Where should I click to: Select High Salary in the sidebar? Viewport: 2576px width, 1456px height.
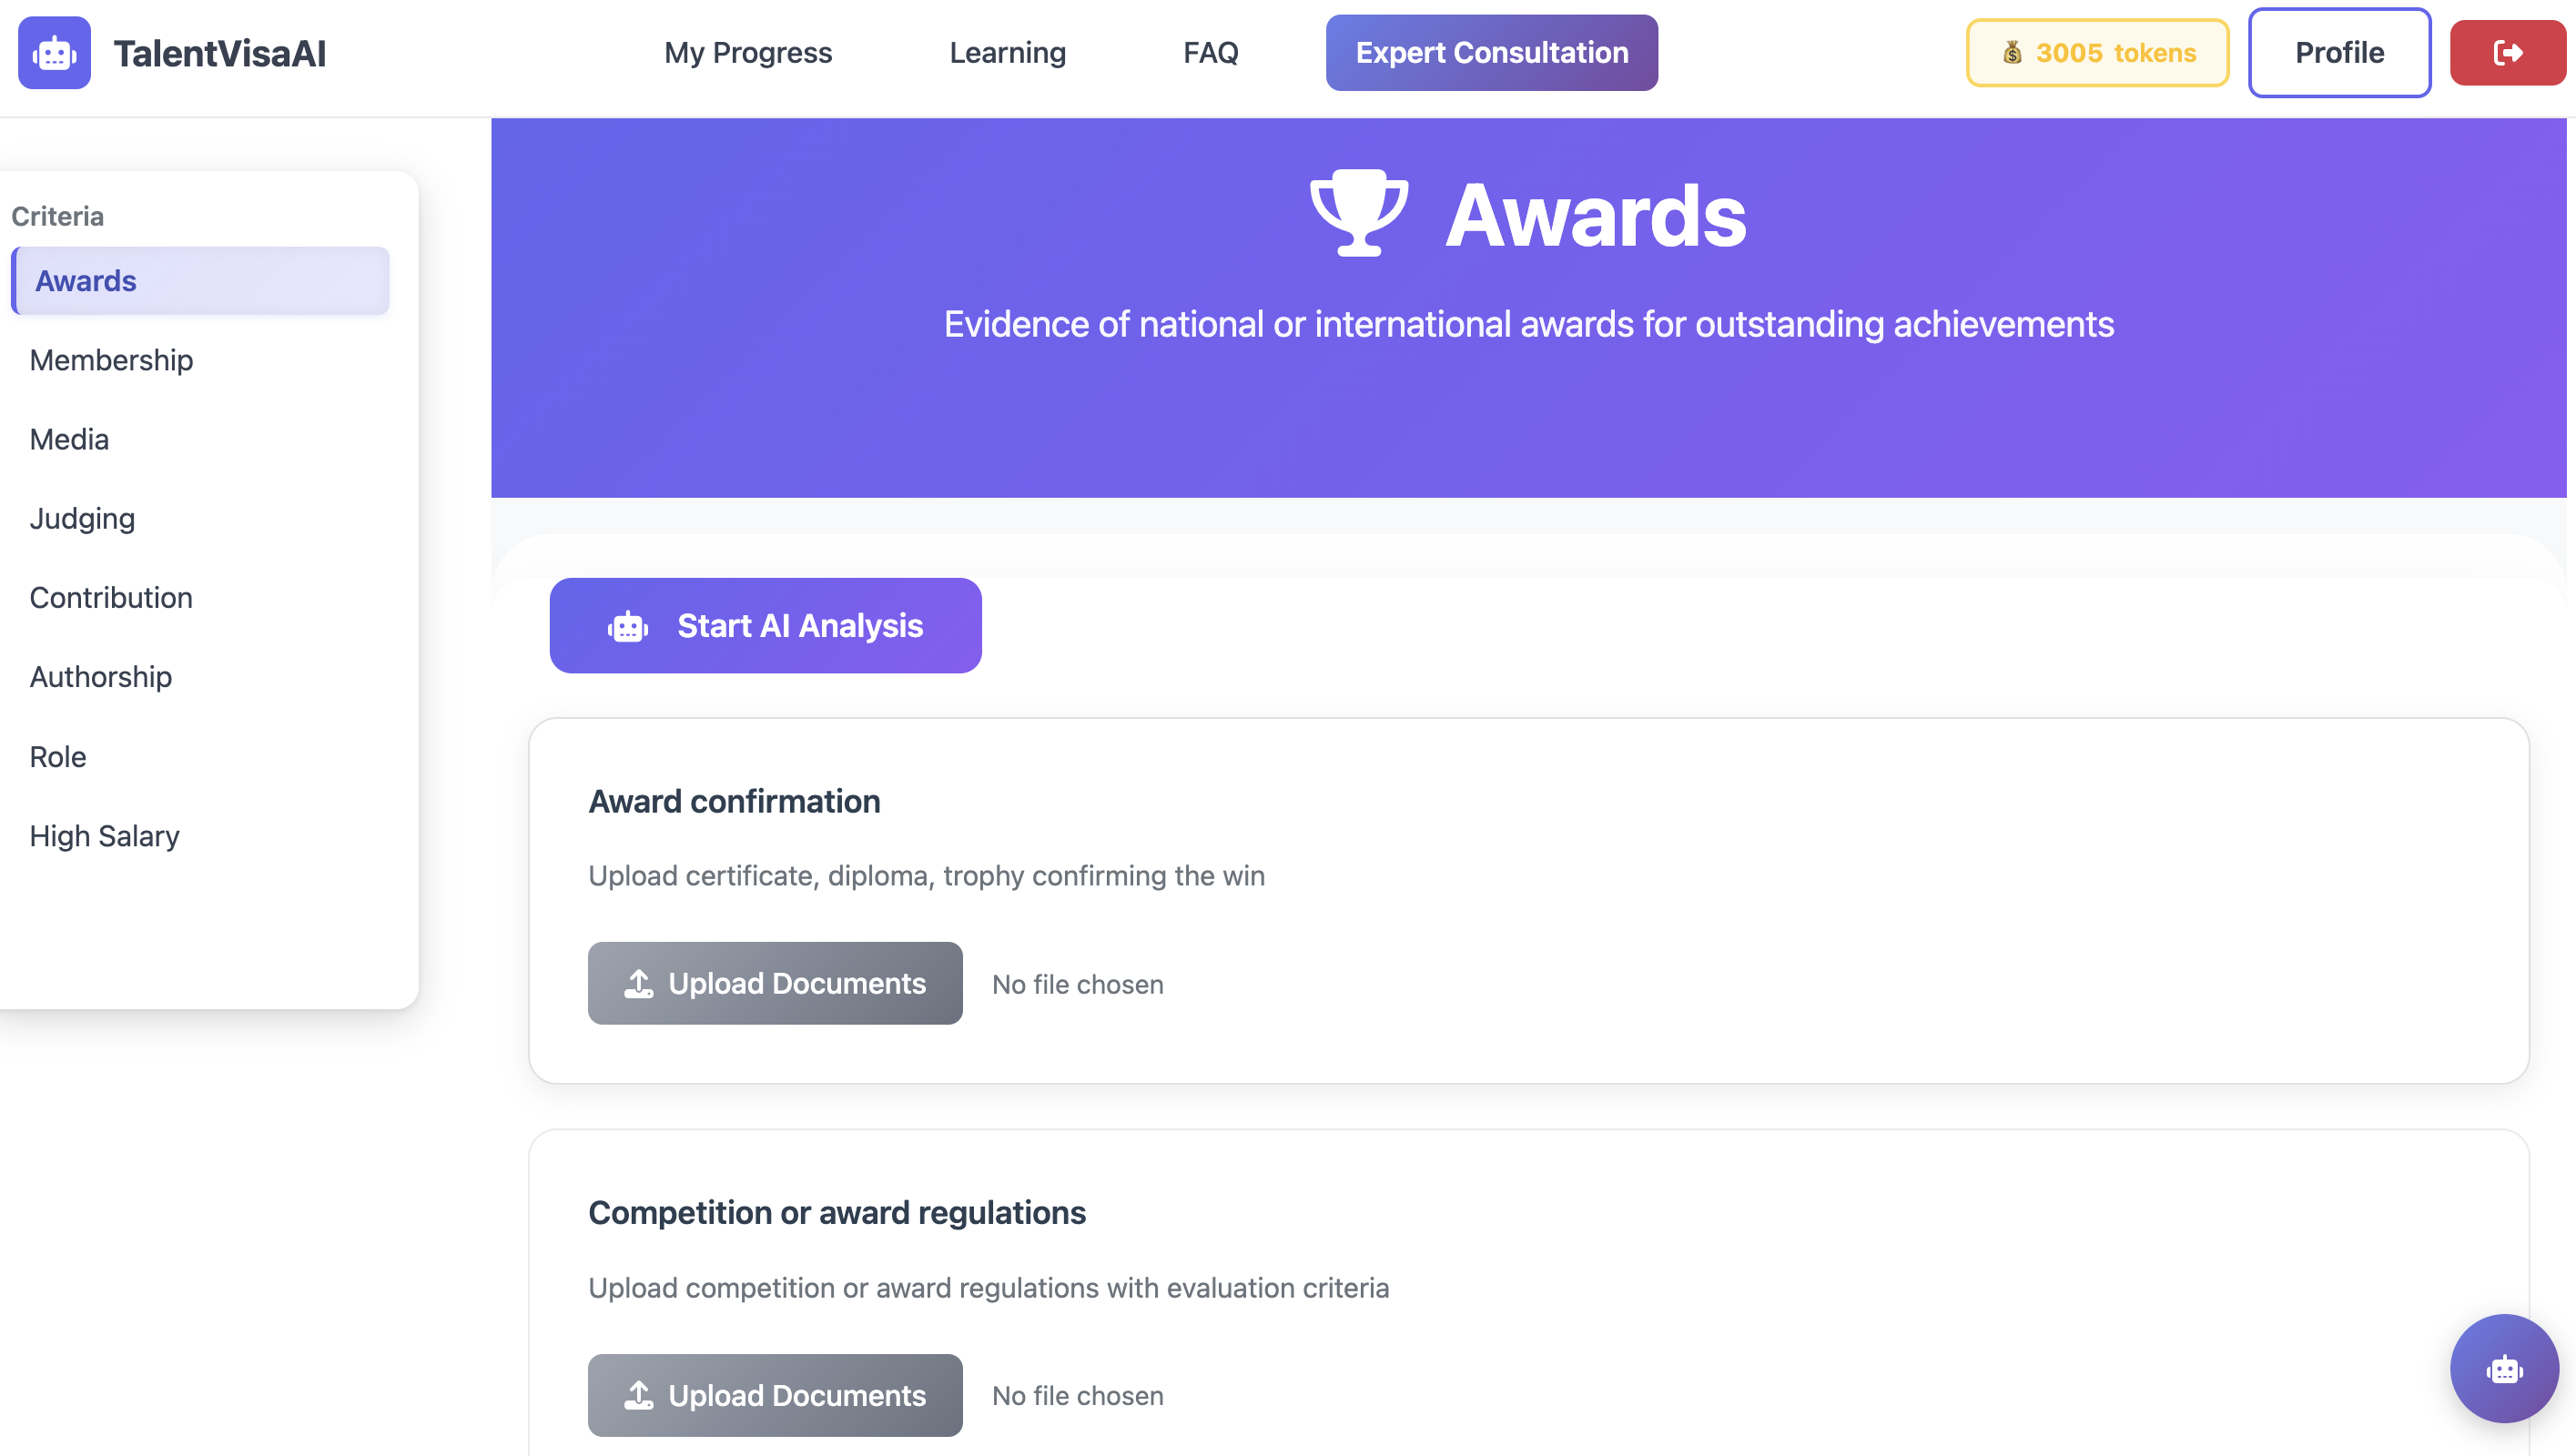[104, 835]
